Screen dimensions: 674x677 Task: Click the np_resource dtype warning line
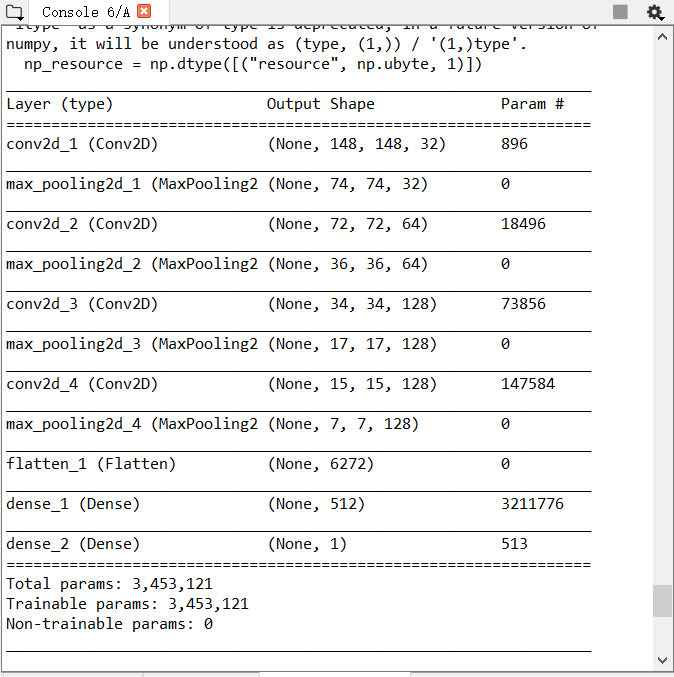click(253, 65)
